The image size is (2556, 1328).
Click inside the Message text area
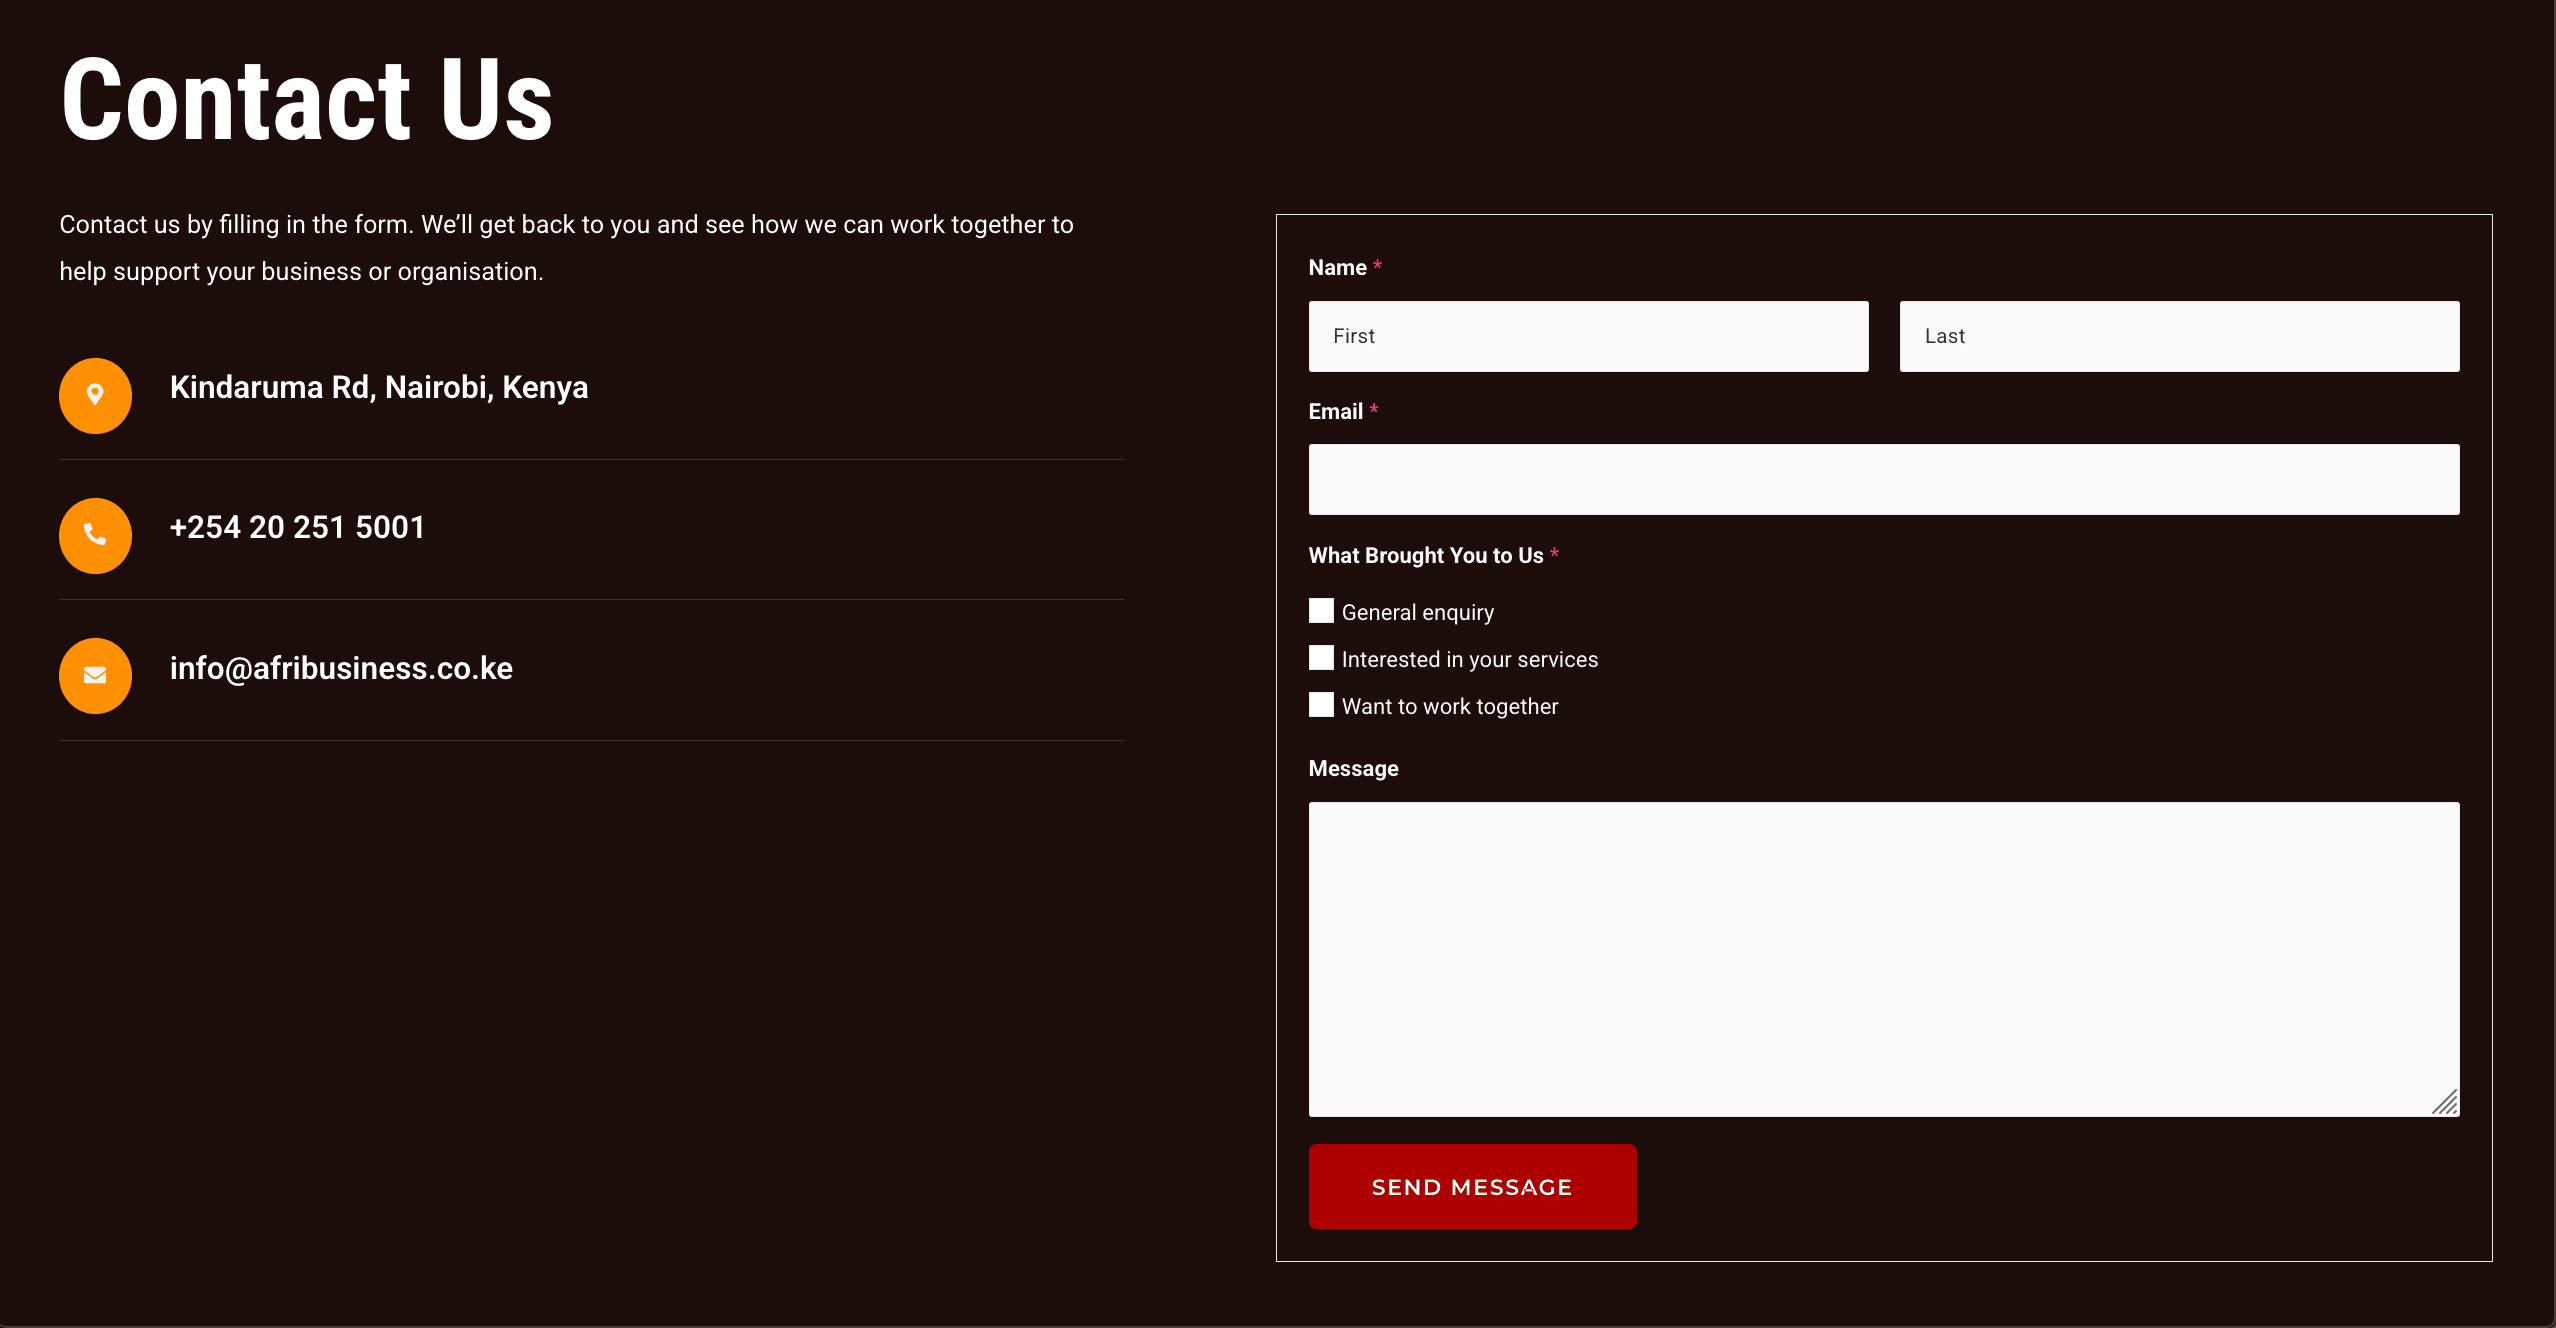click(x=1883, y=958)
